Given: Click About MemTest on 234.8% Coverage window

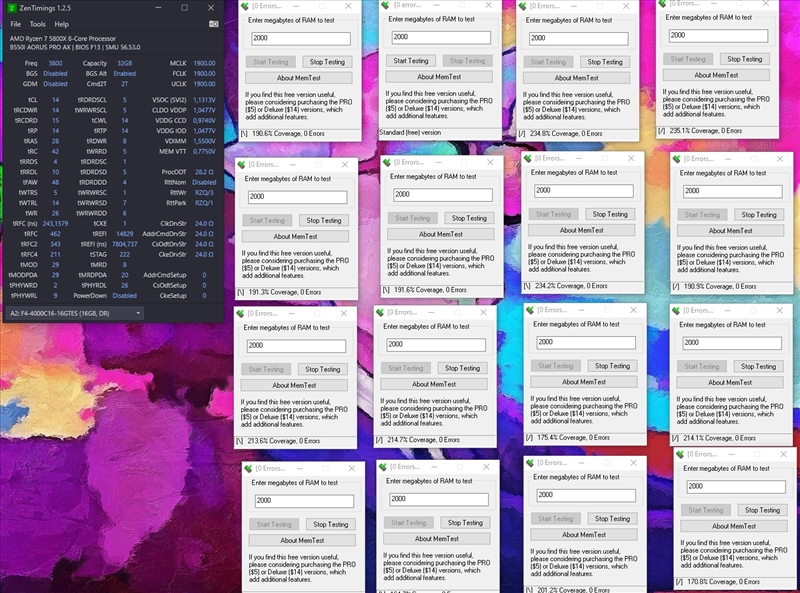Looking at the screenshot, I should click(575, 77).
